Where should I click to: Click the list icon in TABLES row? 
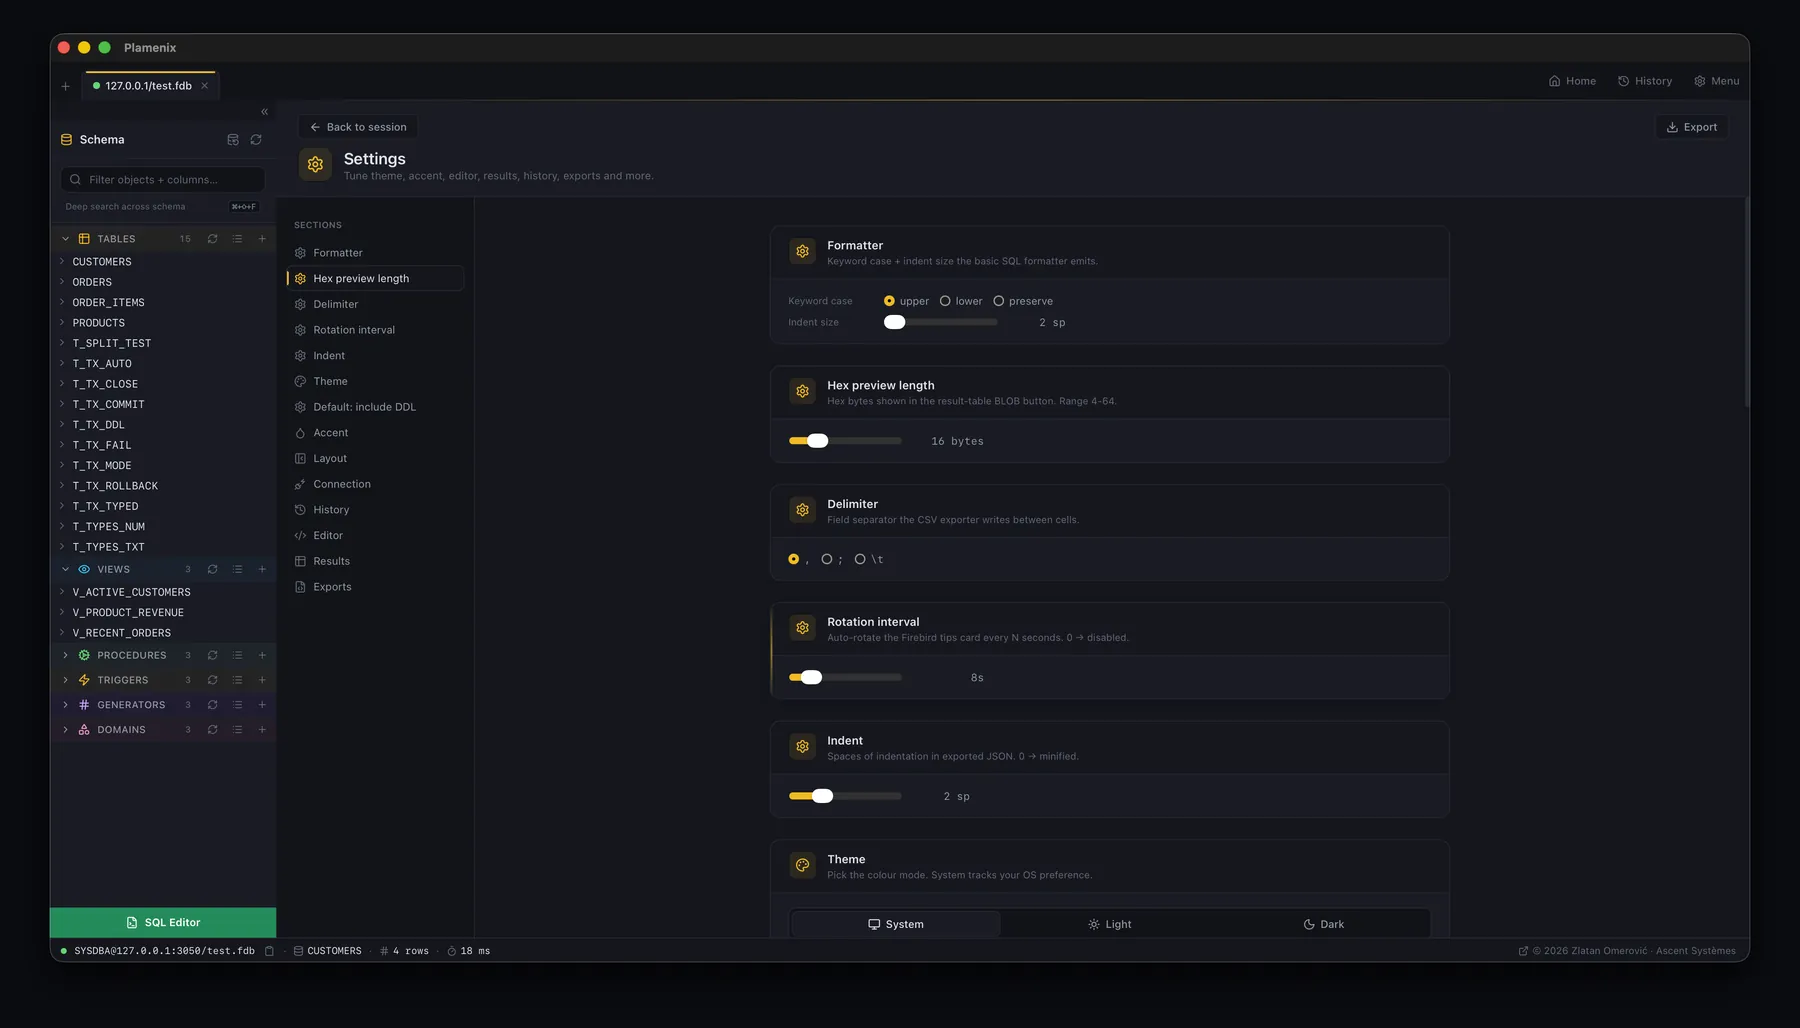tap(237, 239)
